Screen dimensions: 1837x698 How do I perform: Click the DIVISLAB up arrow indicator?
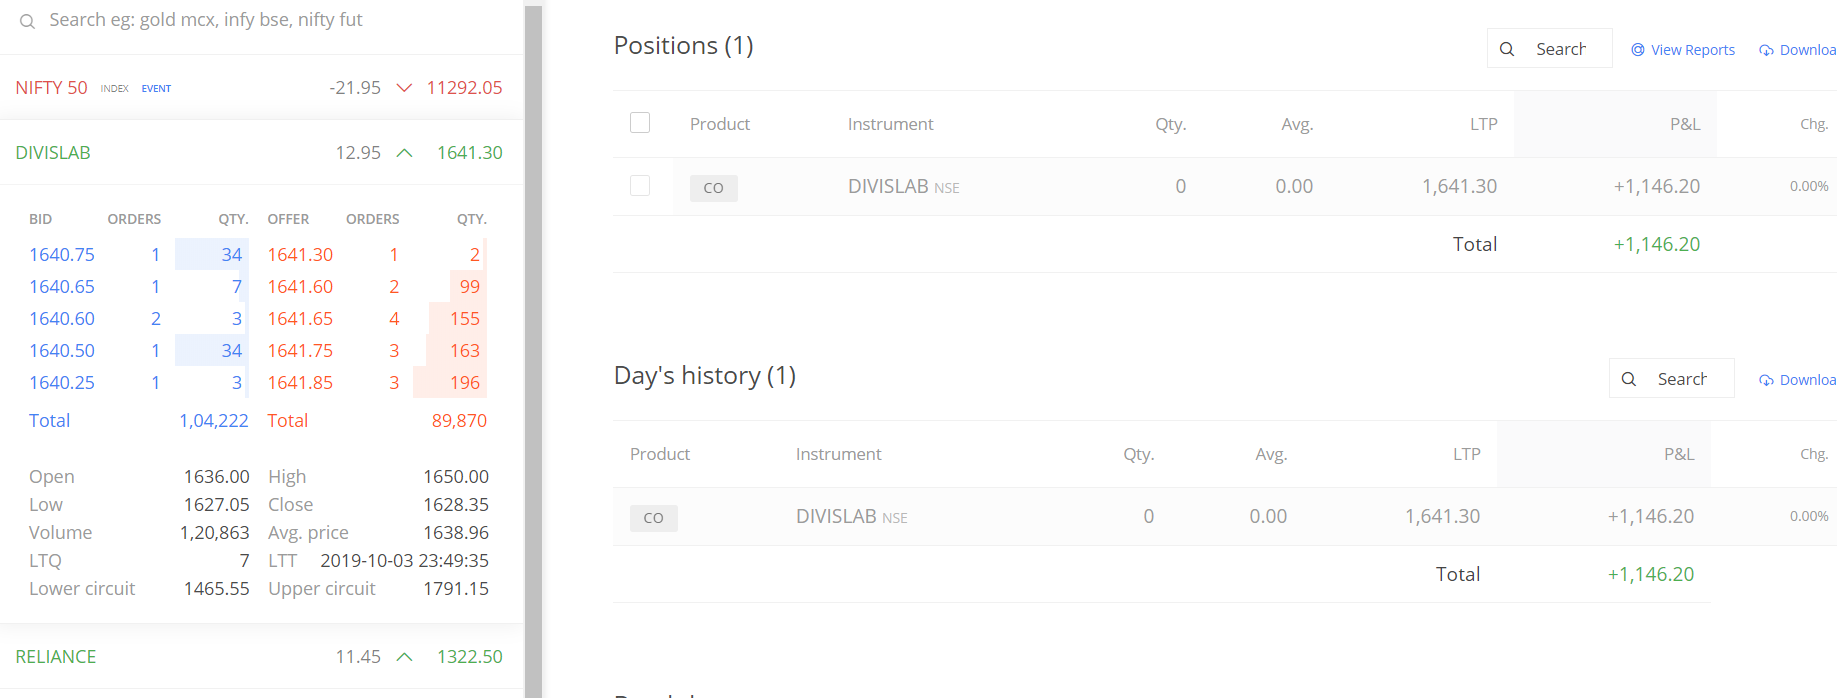coord(404,153)
